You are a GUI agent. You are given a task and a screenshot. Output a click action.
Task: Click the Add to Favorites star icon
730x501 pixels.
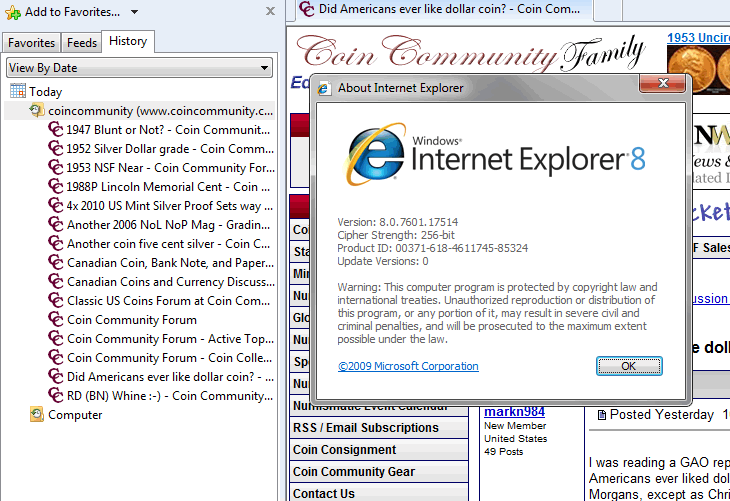[x=13, y=13]
